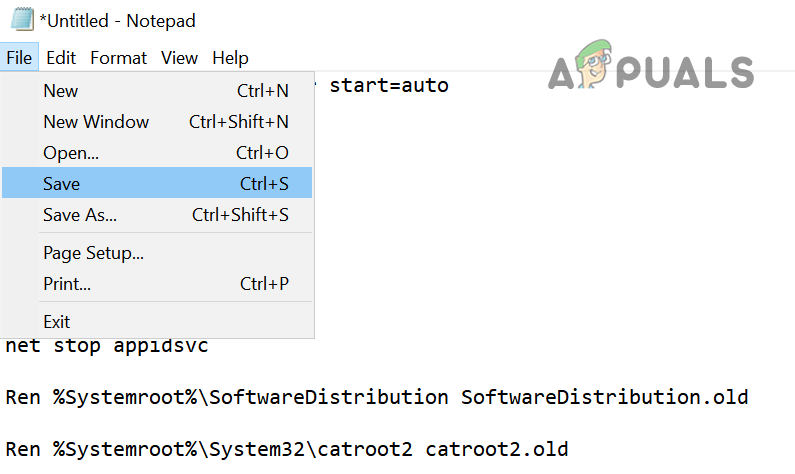Click Exit to close Notepad
Viewport: 795px width, 474px height.
pos(57,321)
